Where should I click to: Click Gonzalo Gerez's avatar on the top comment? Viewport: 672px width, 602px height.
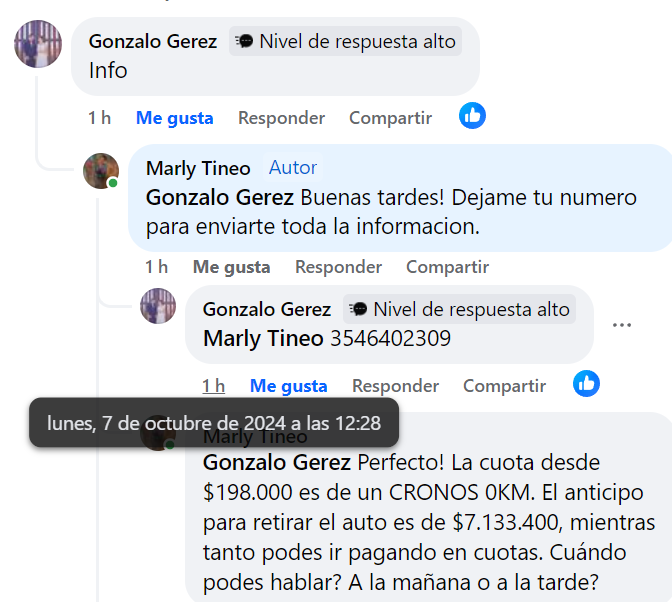click(x=38, y=43)
